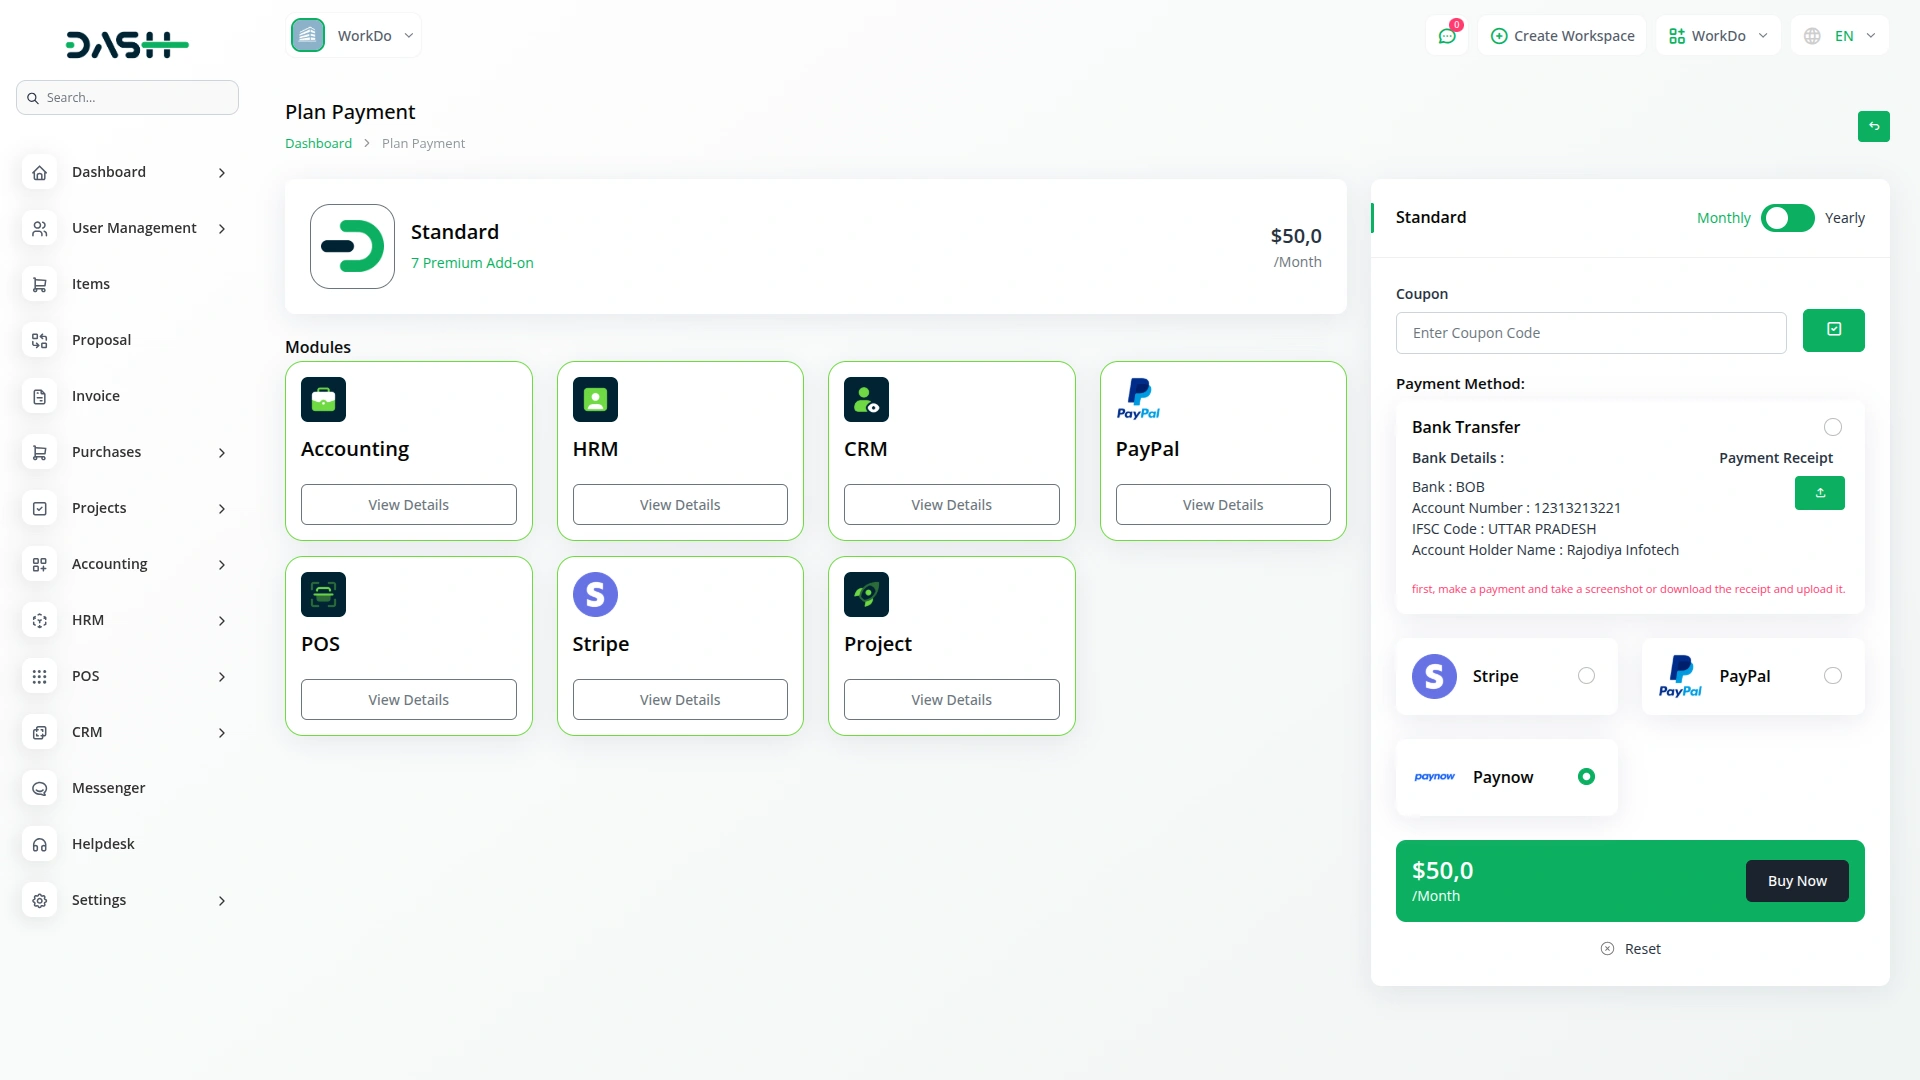Open the messages notification icon with badge
Screen dimensions: 1920x1080
[x=1447, y=35]
